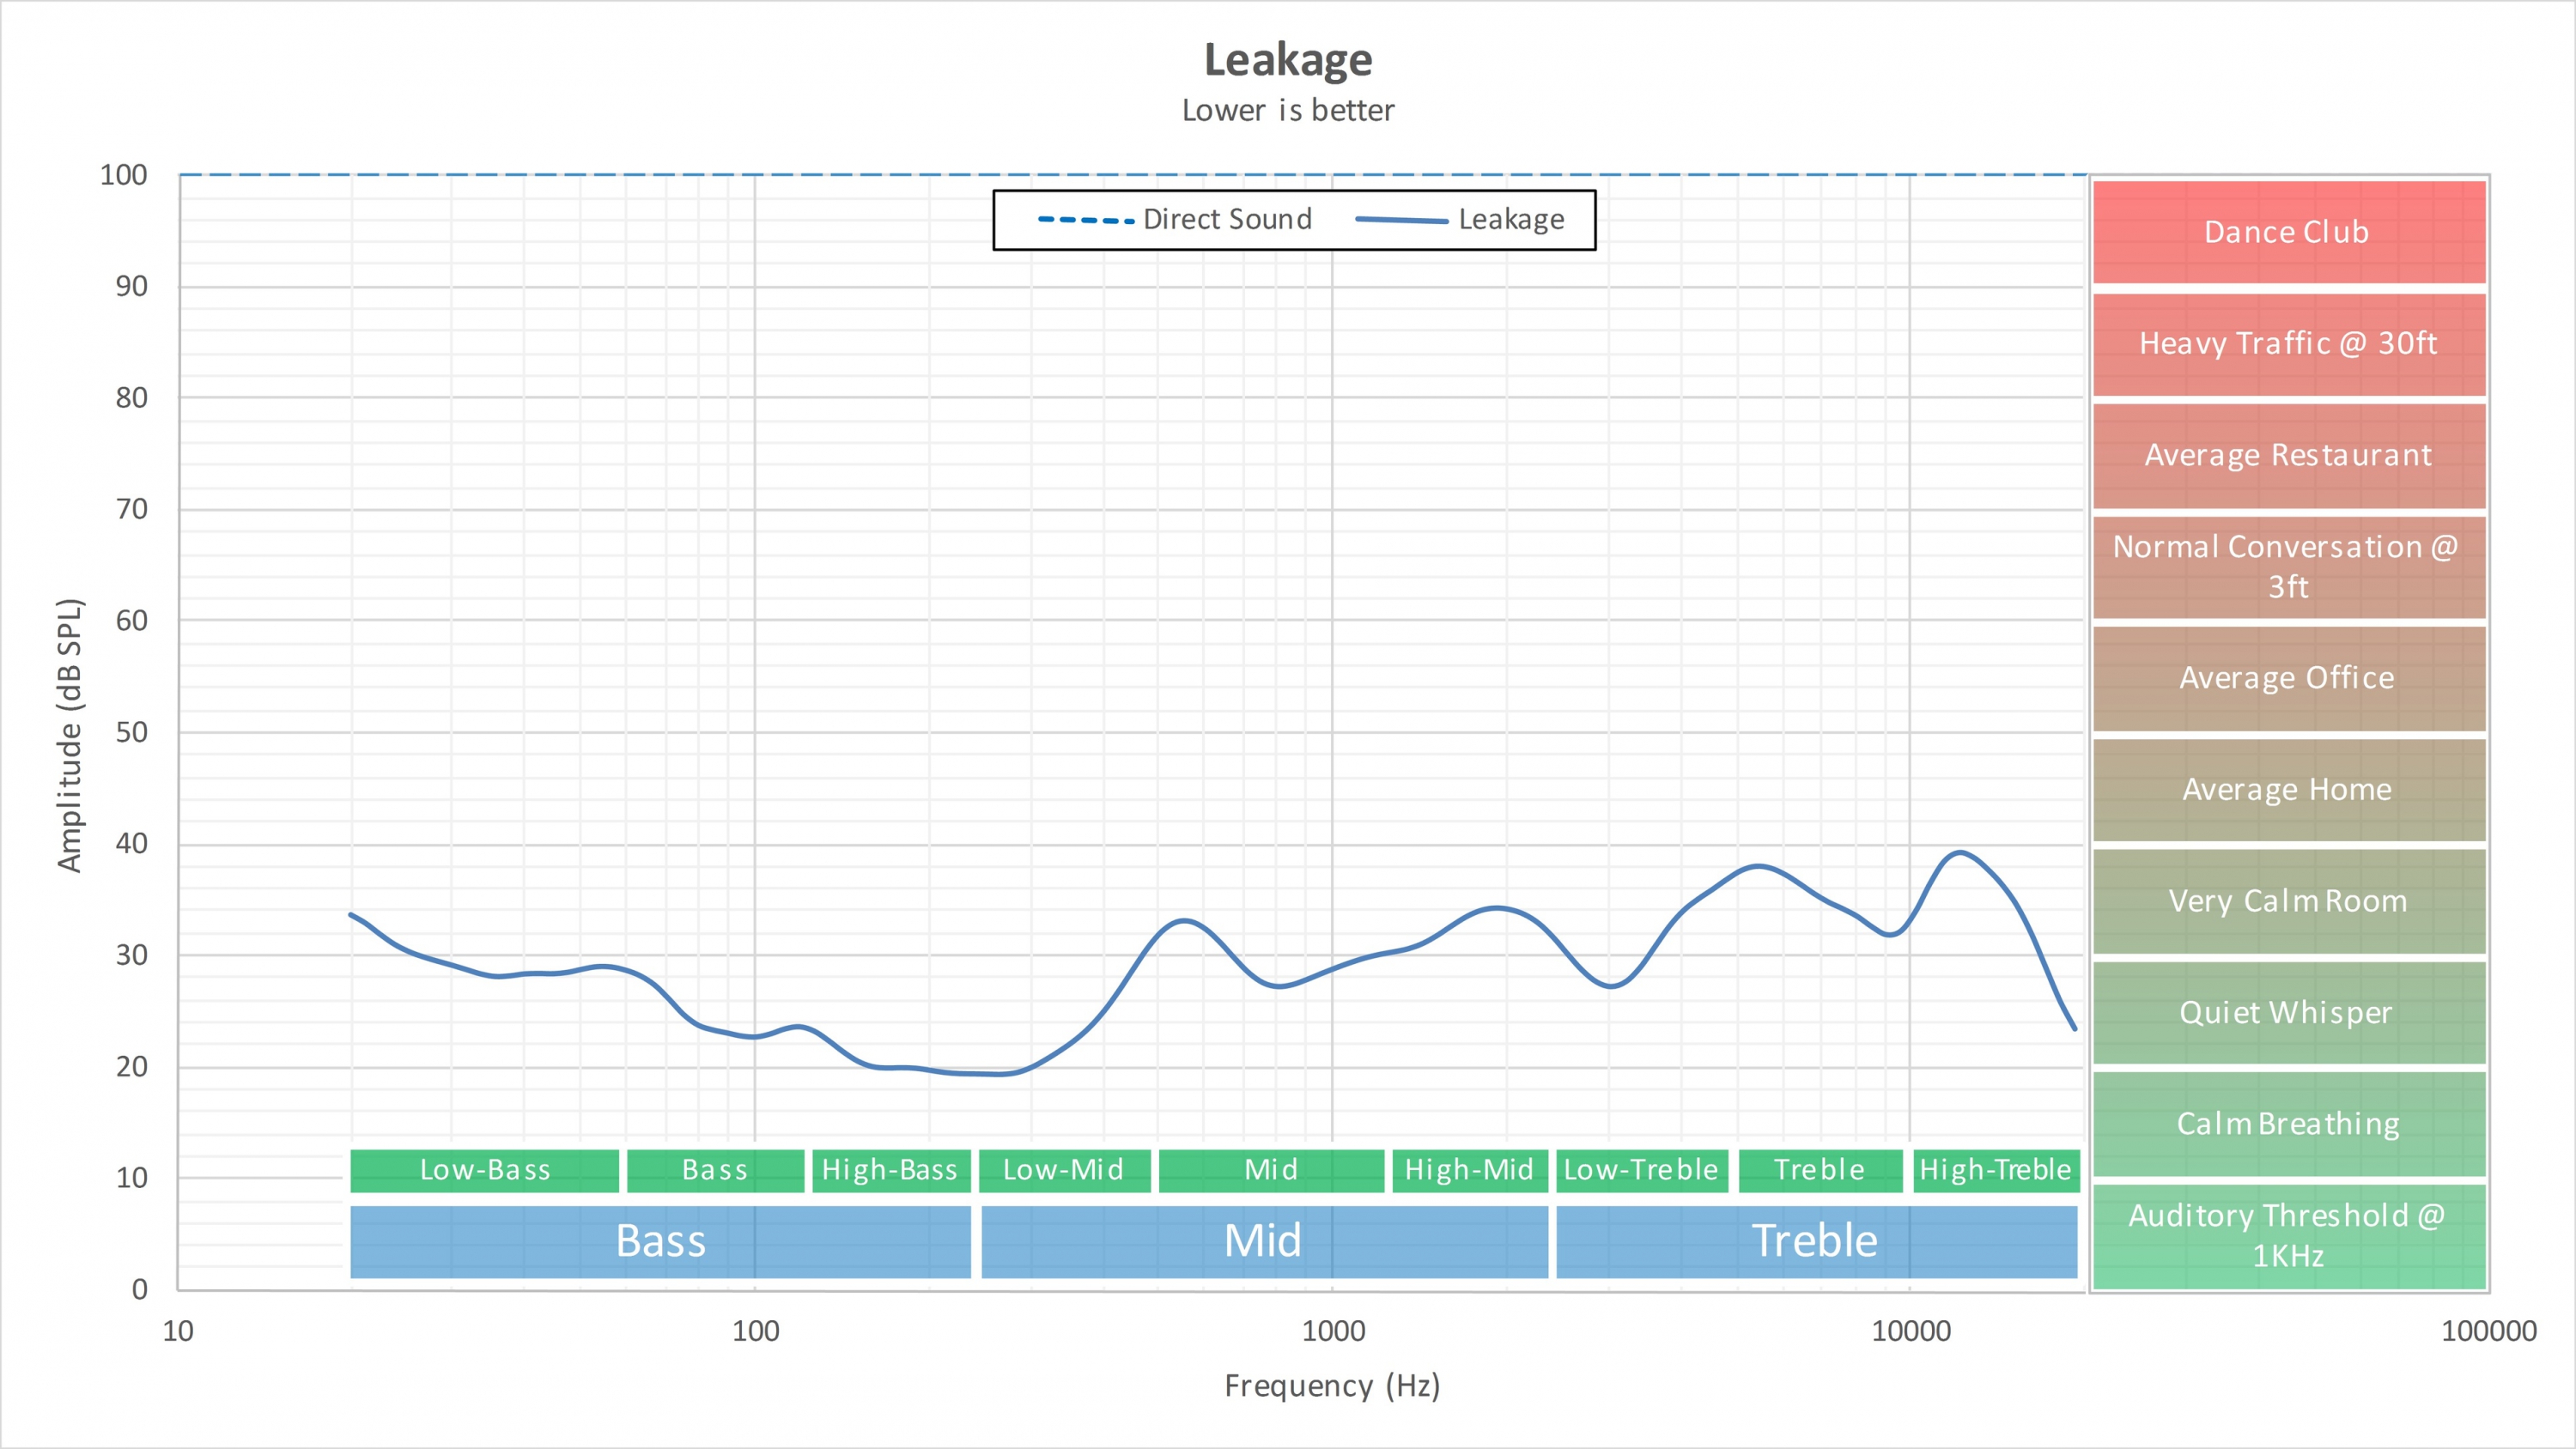Image resolution: width=2576 pixels, height=1449 pixels.
Task: Click the Average Restaurant level block
Action: (2288, 455)
